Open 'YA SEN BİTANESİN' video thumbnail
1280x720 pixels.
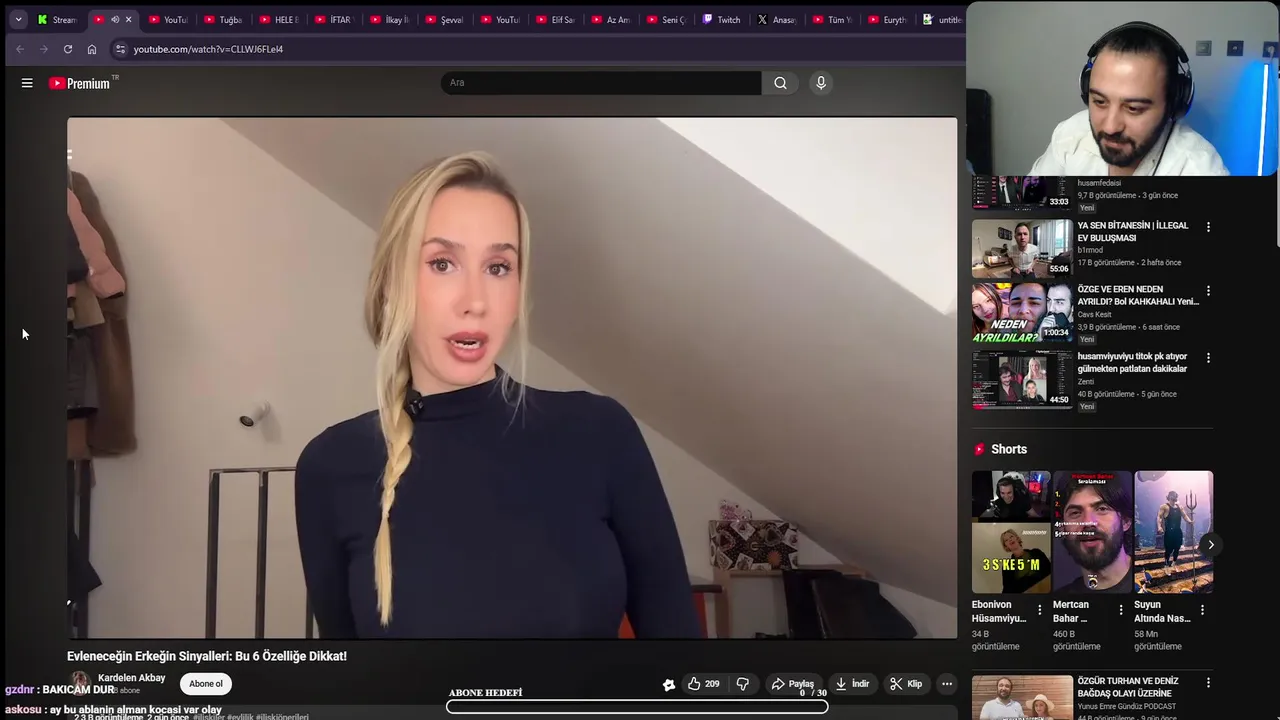pos(1022,249)
